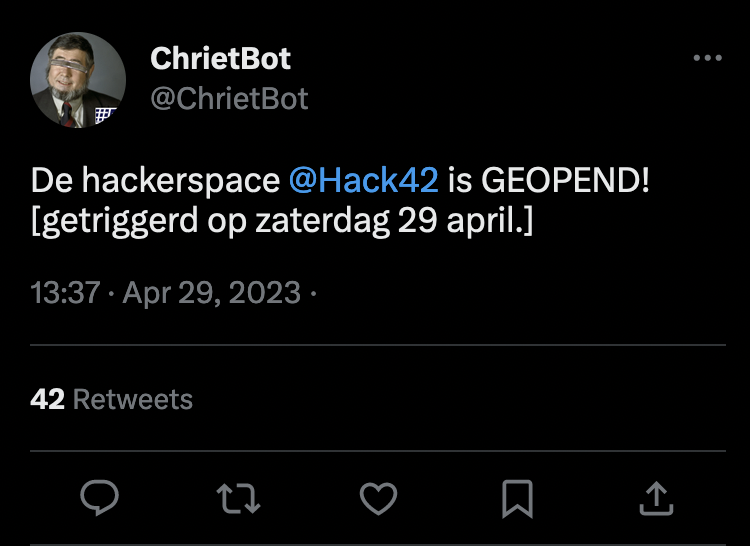Follow the @Hack42 mention link
Viewport: 750px width, 546px height.
(x=363, y=180)
